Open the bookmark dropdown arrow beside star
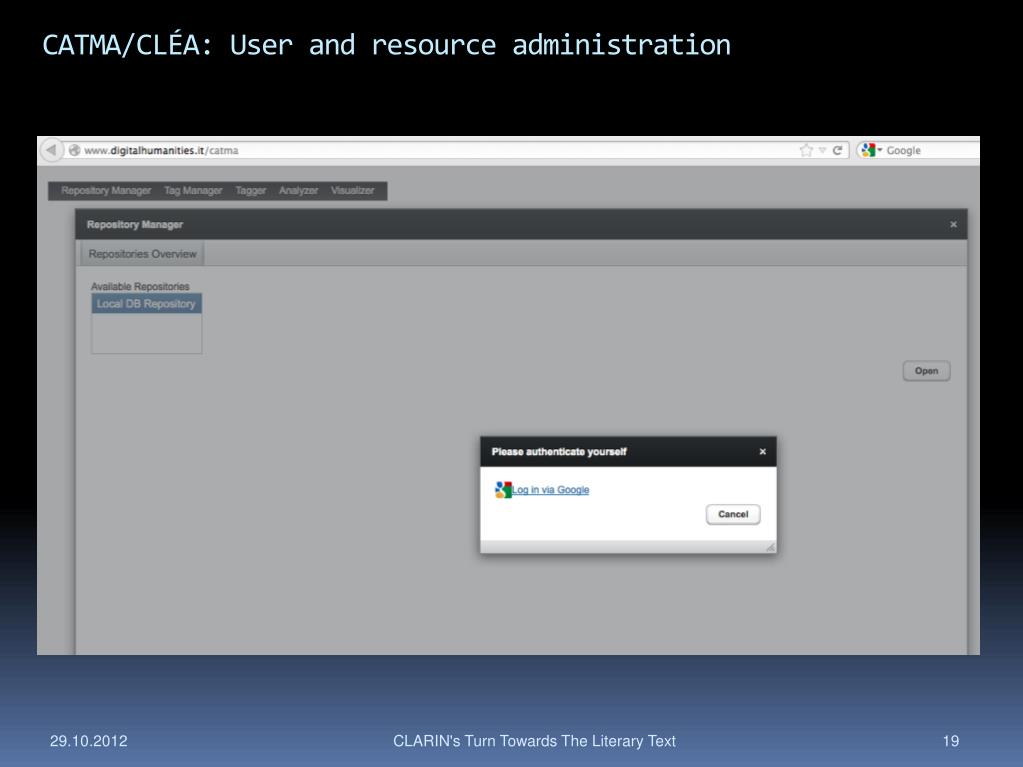This screenshot has height=767, width=1023. click(822, 150)
